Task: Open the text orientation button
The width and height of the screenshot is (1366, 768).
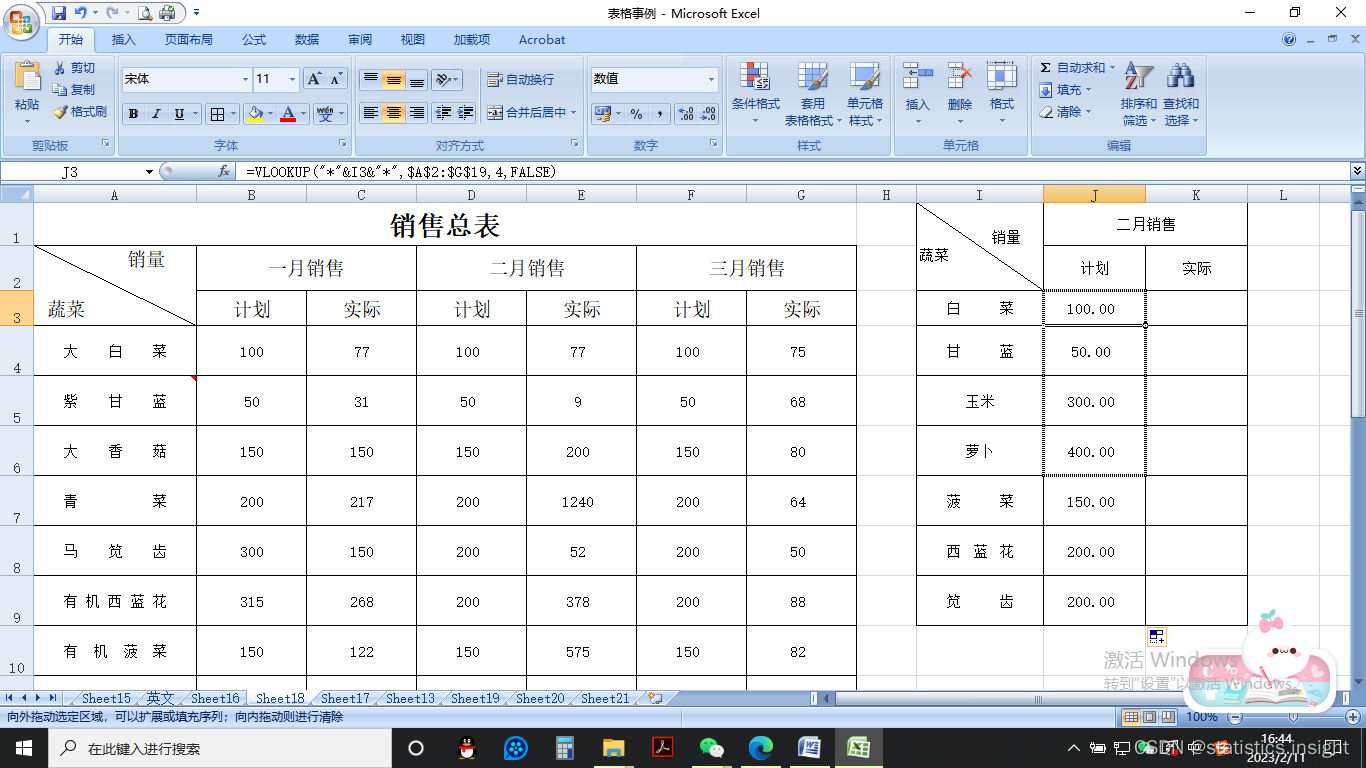Action: click(447, 80)
